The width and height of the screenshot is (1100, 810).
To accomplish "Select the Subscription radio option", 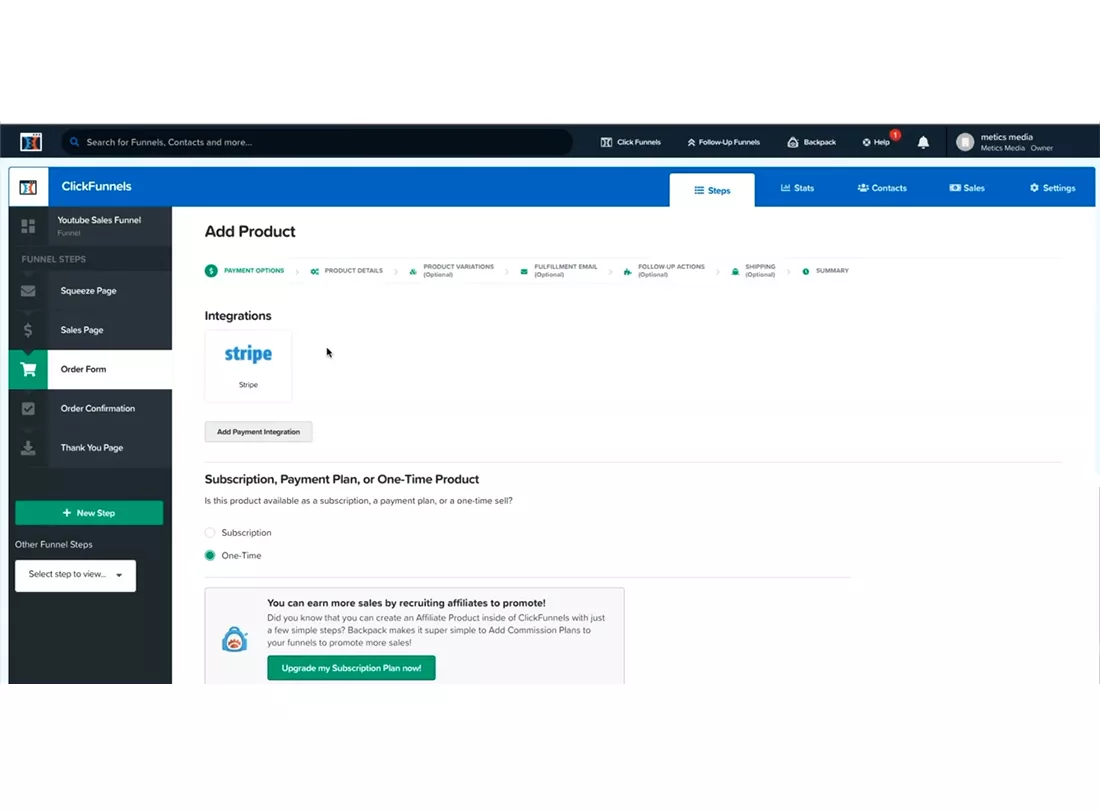I will (210, 532).
